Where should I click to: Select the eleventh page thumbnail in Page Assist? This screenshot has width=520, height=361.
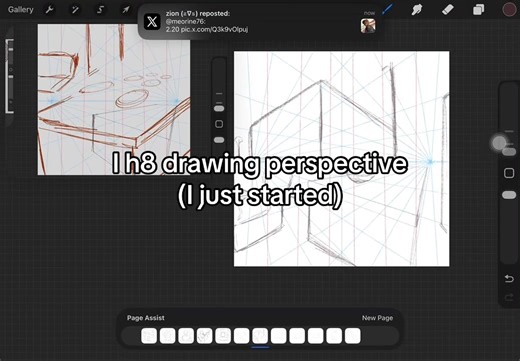pyautogui.click(x=334, y=336)
